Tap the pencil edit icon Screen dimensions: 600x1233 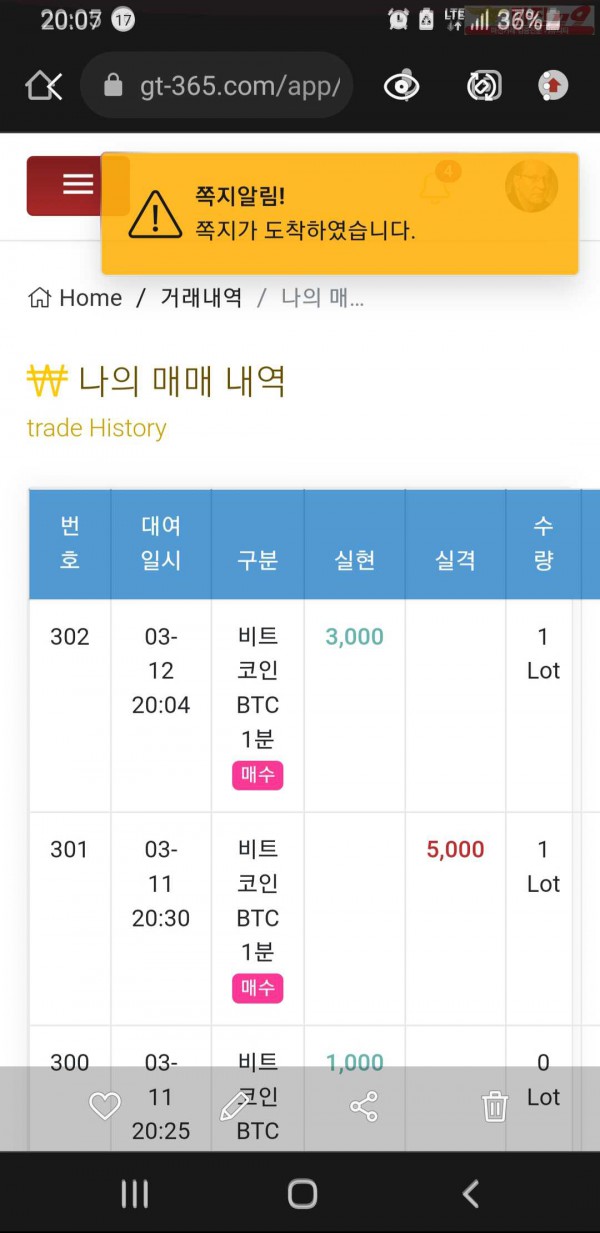234,1106
